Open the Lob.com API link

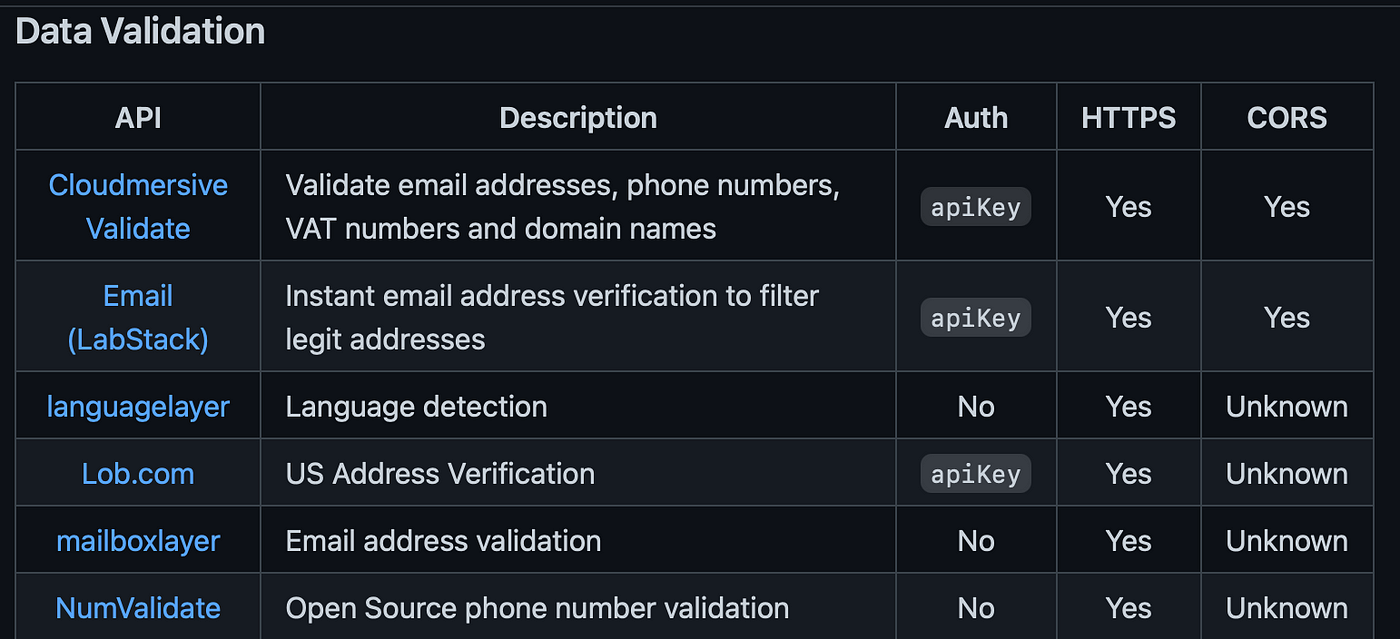tap(138, 474)
